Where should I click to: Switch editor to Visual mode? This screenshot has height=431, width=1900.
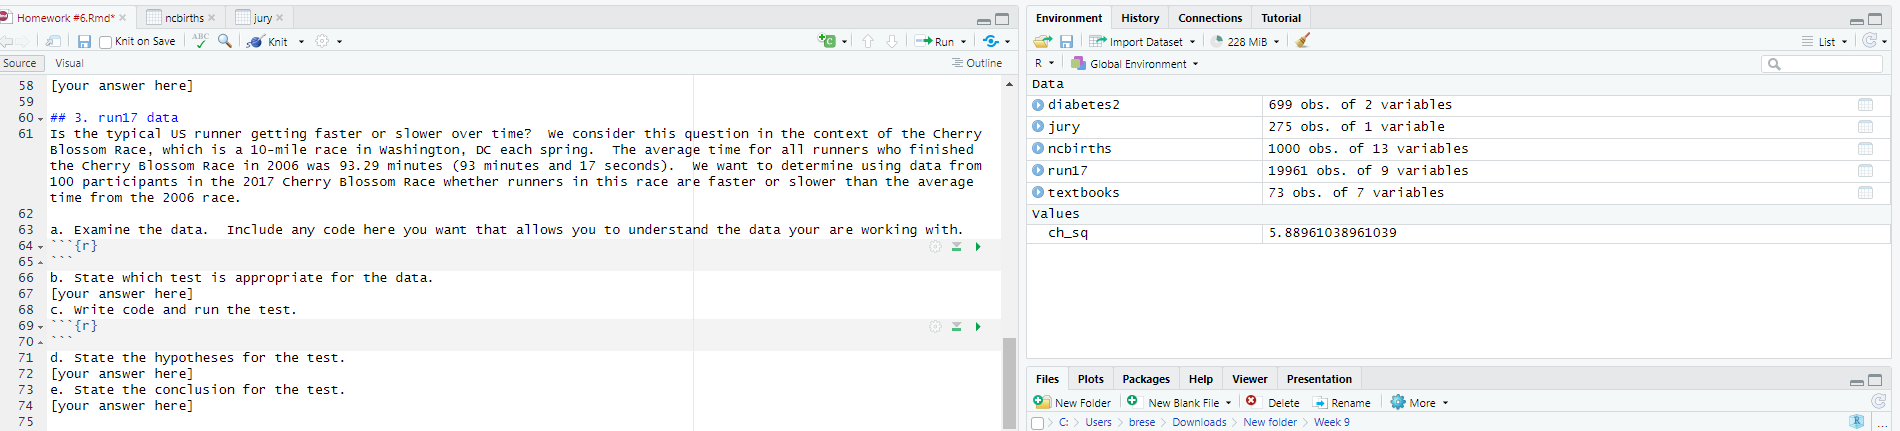69,63
